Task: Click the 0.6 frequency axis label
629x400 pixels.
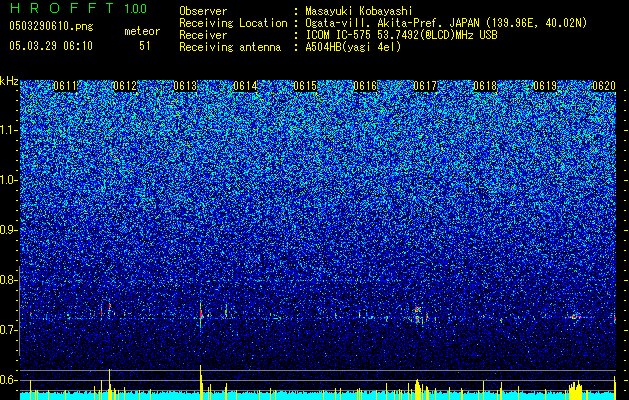Action: tap(9, 380)
